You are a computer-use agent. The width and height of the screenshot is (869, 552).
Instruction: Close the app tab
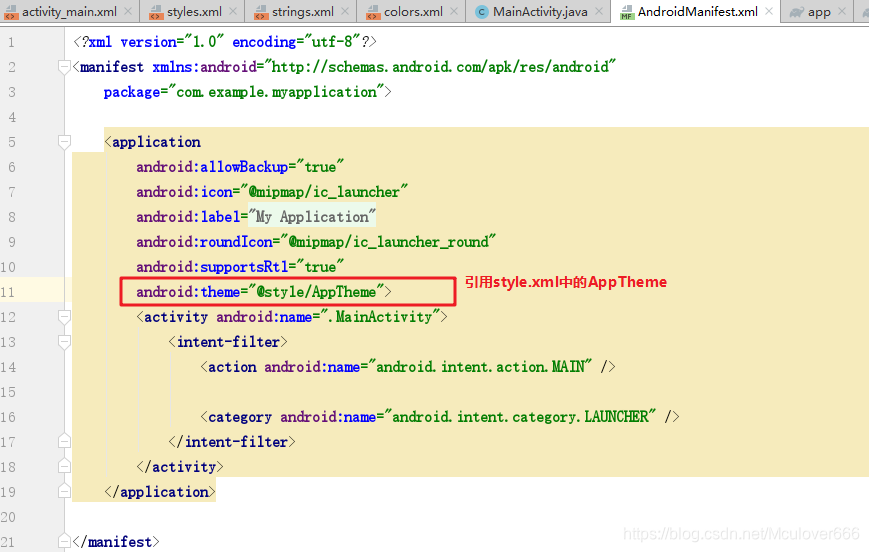(x=842, y=11)
